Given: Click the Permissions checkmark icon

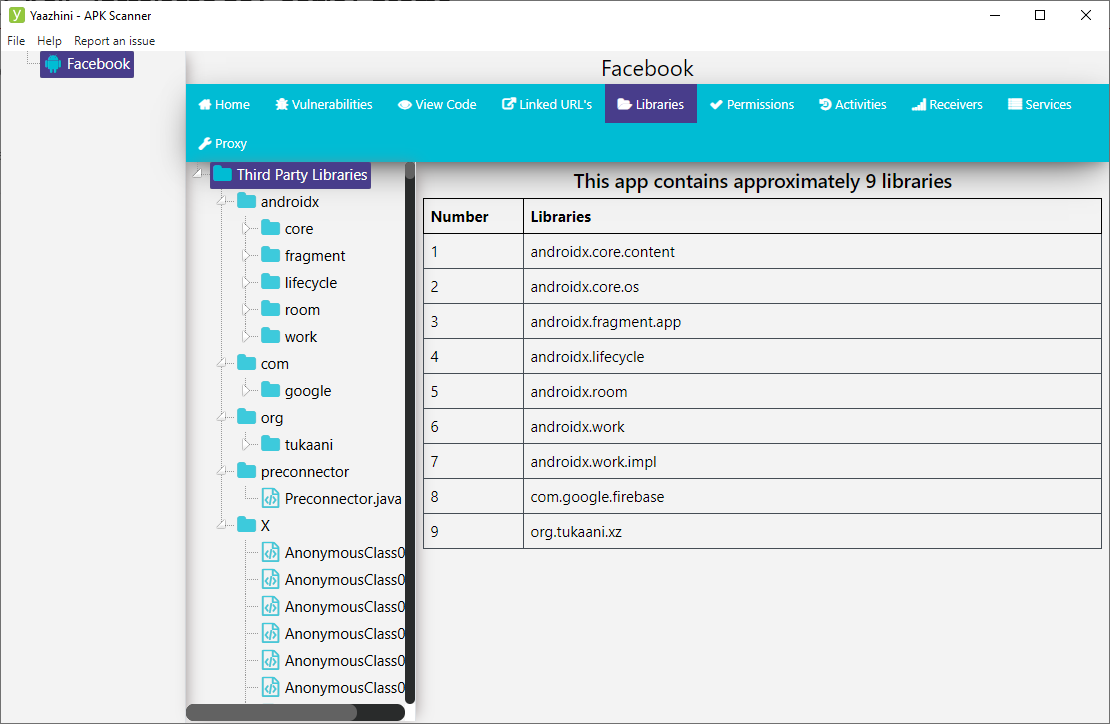Looking at the screenshot, I should click(x=716, y=105).
